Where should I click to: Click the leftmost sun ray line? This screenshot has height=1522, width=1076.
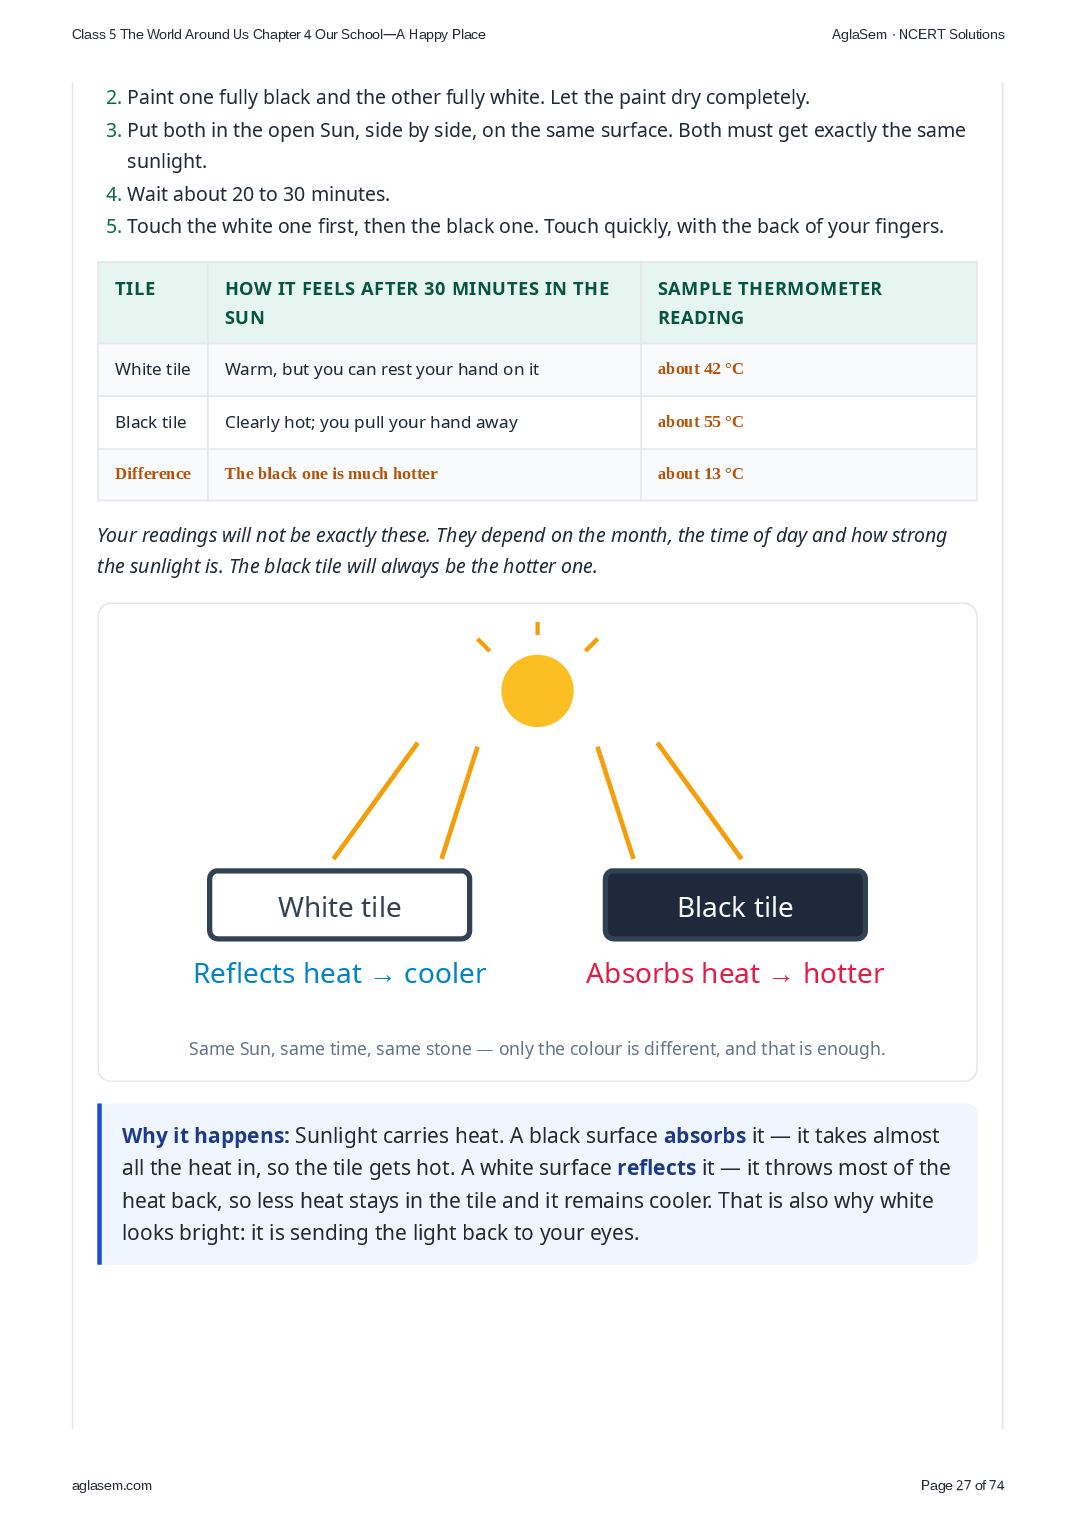[x=375, y=800]
